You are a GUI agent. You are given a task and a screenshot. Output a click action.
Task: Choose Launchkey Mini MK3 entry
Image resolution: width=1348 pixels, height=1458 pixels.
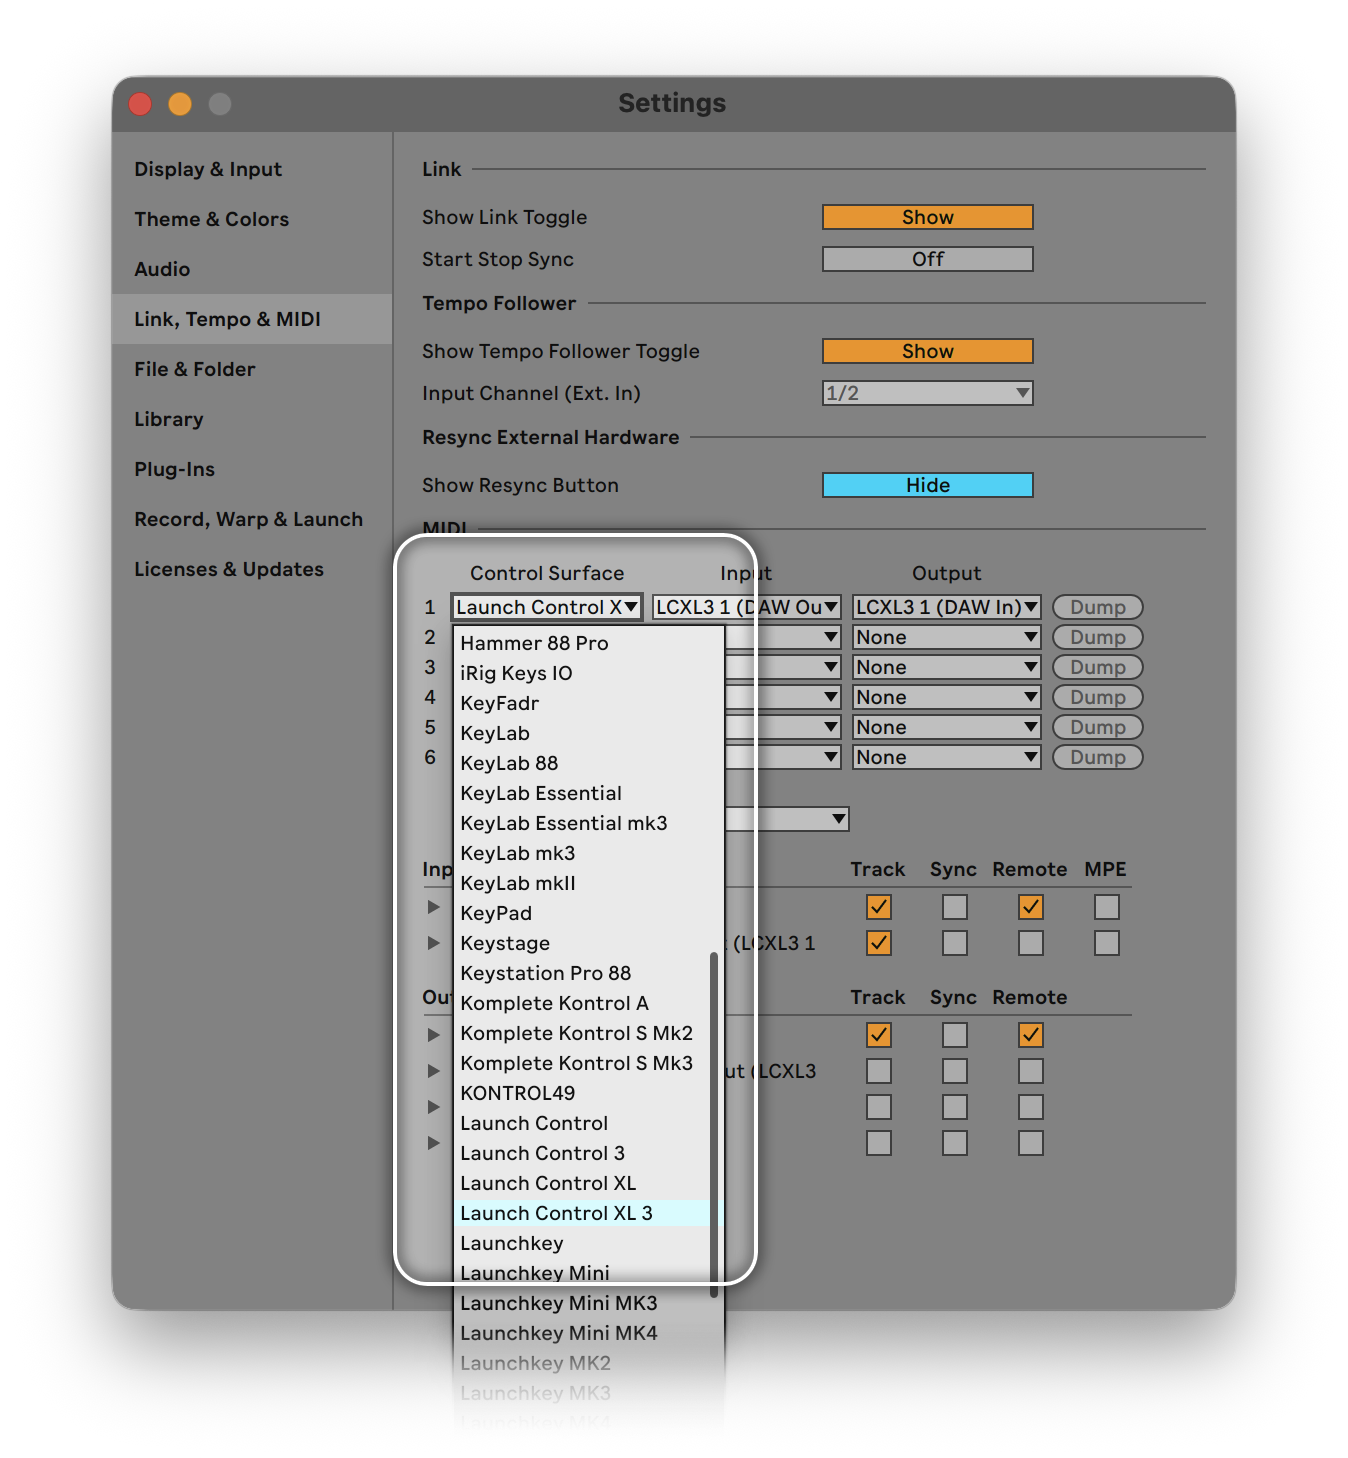pos(584,1303)
